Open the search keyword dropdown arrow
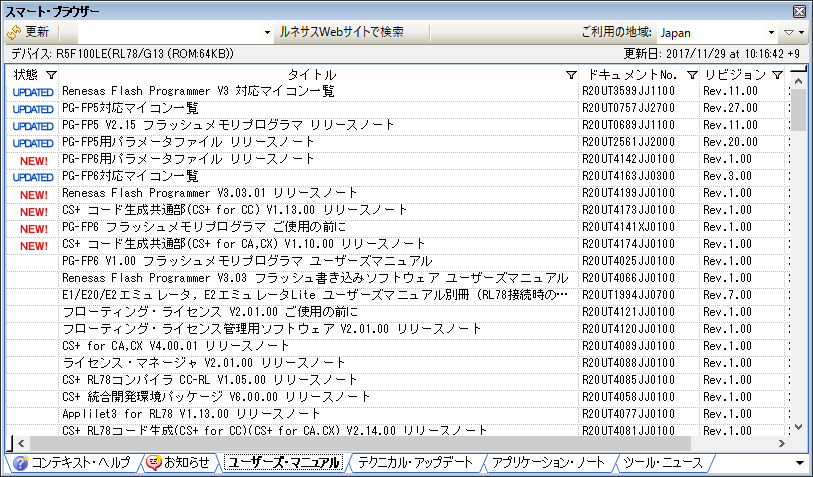 (267, 32)
